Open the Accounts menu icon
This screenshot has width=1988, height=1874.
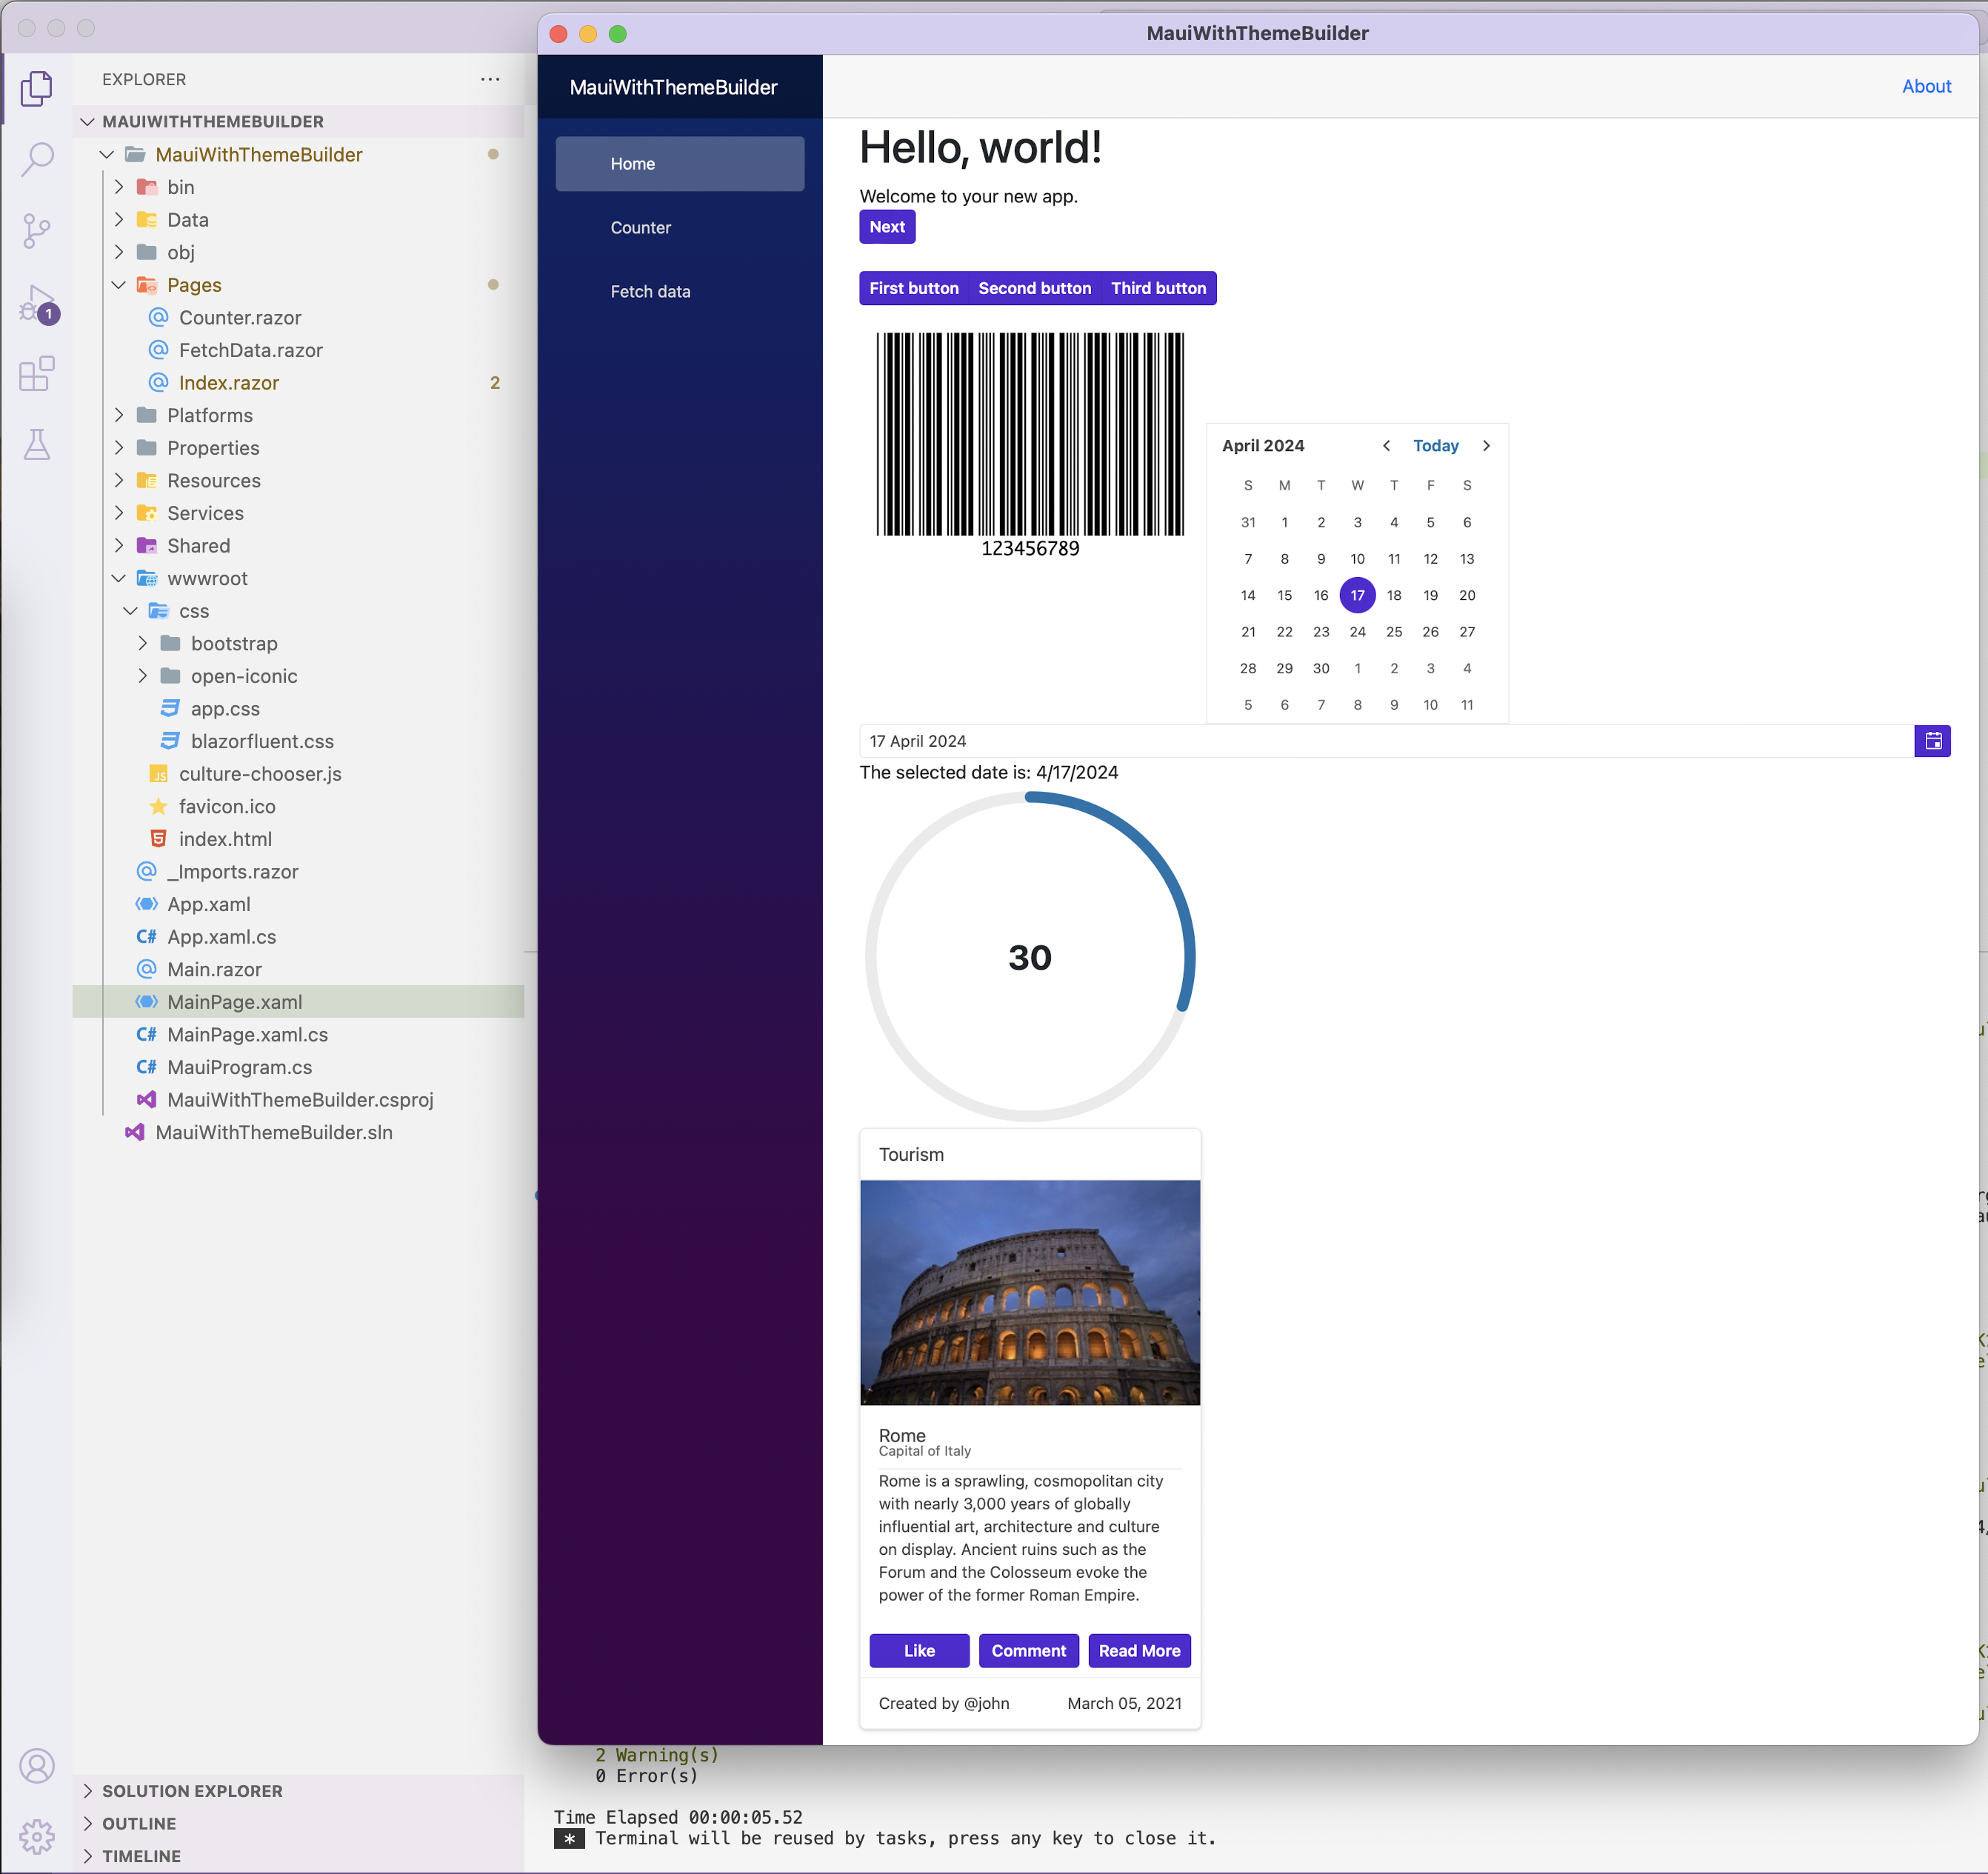[x=37, y=1766]
